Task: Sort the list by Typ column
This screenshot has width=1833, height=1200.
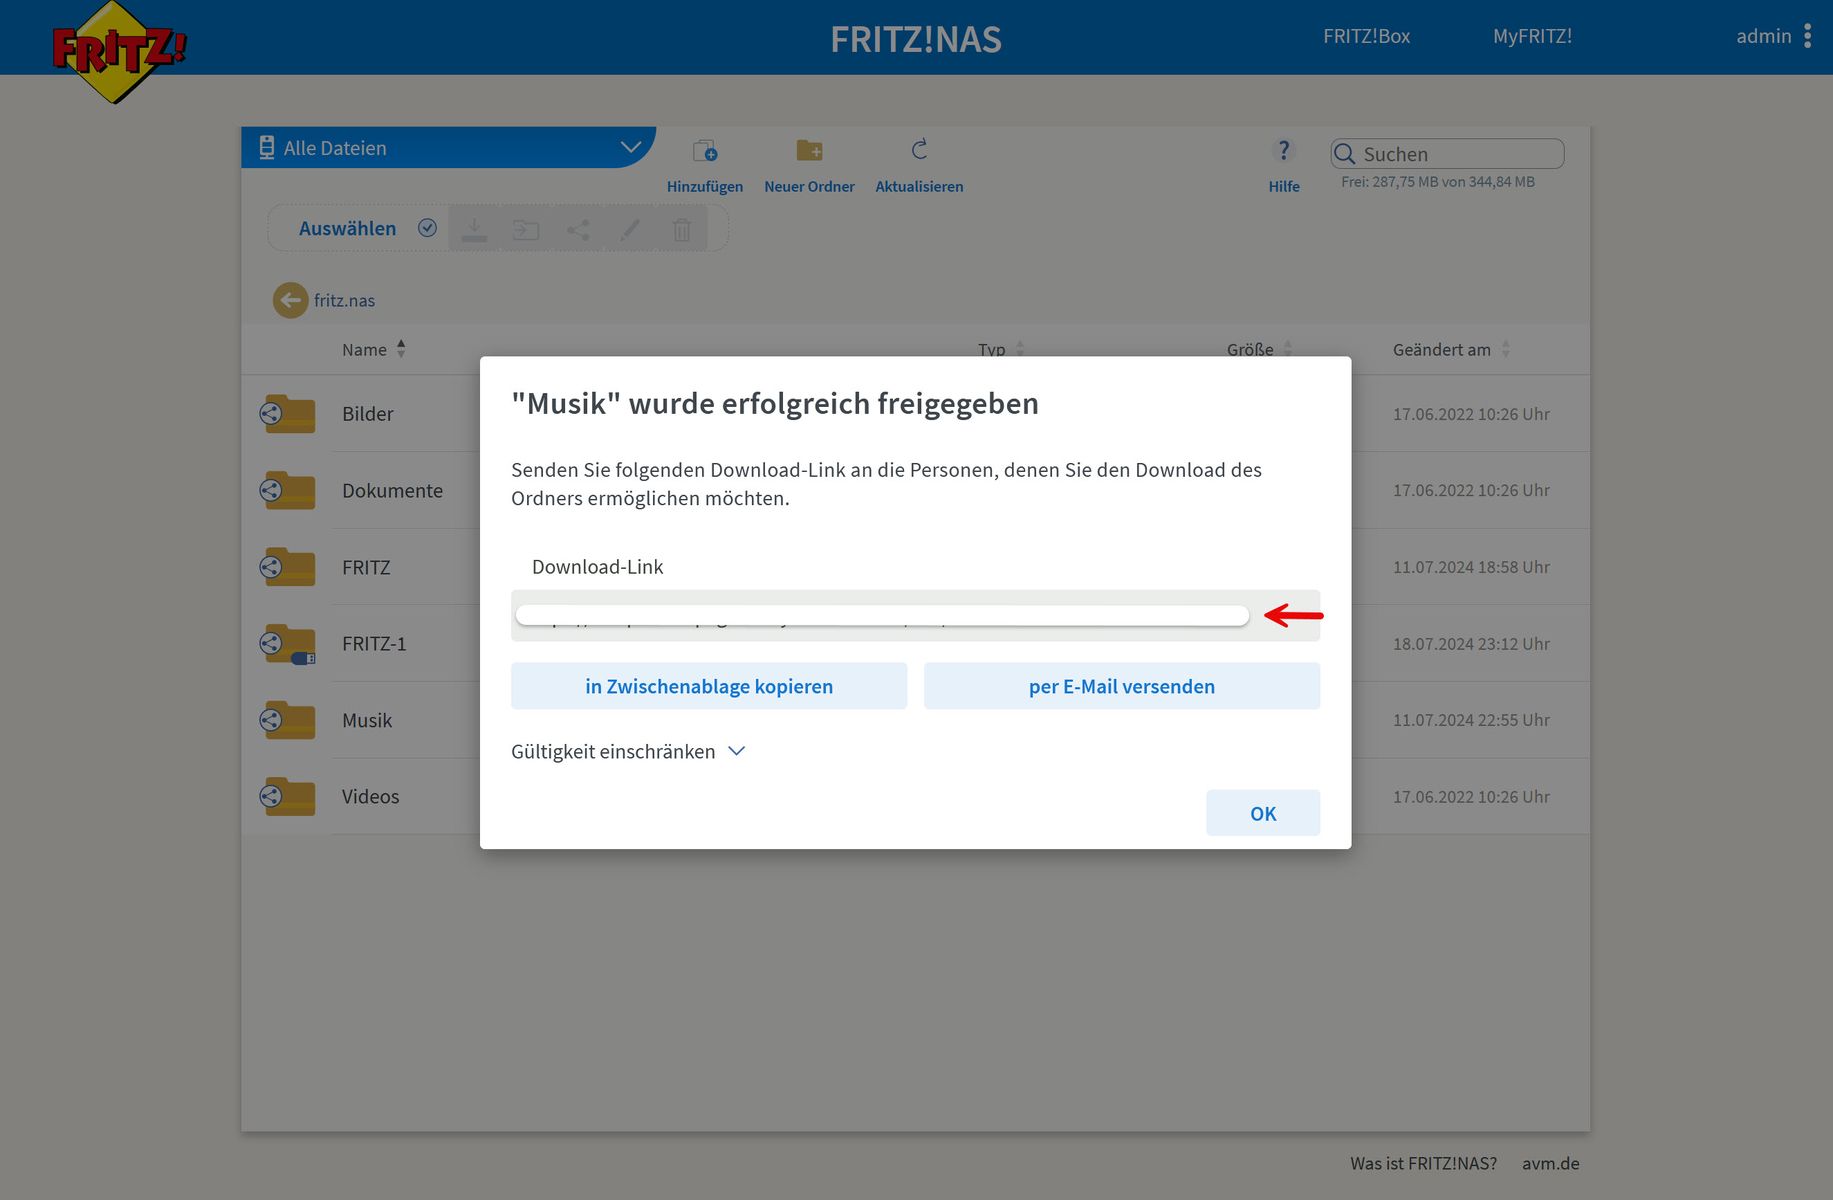Action: click(1001, 349)
